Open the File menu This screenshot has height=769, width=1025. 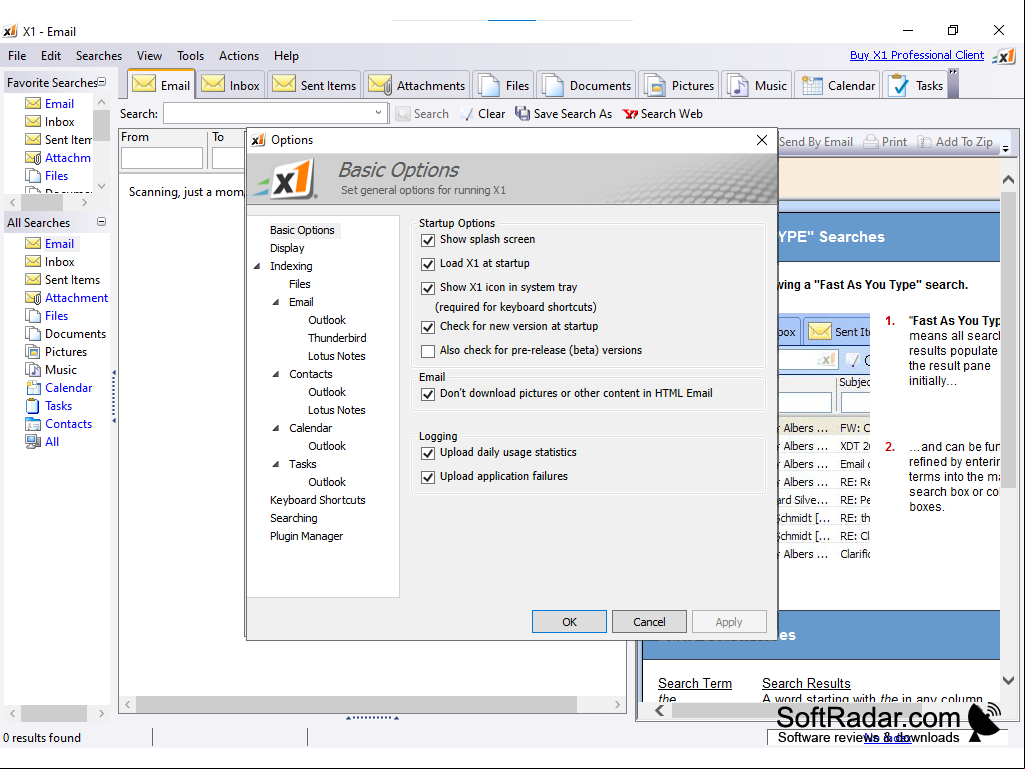click(17, 56)
